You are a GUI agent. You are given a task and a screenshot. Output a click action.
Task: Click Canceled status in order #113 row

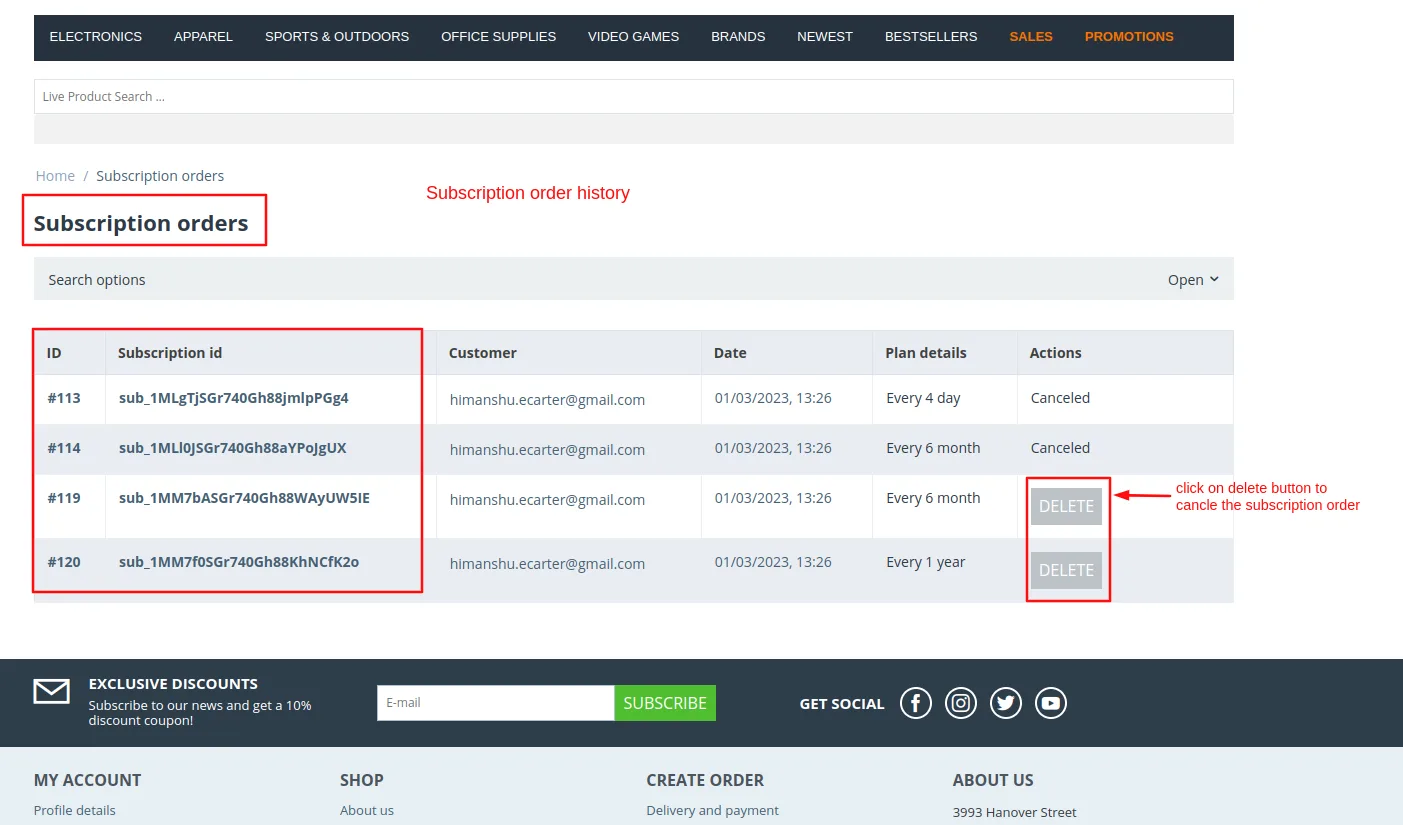pyautogui.click(x=1060, y=398)
